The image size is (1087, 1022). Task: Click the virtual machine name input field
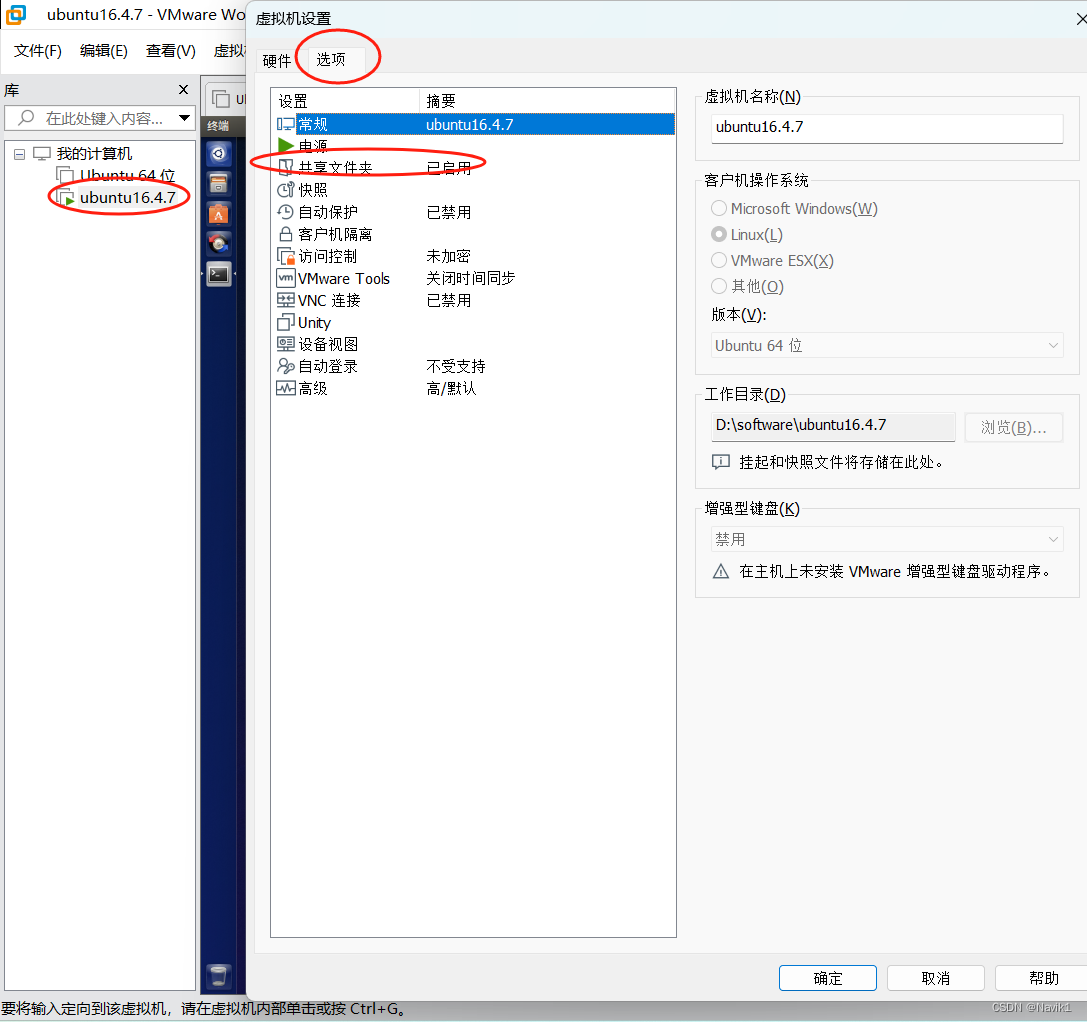887,128
